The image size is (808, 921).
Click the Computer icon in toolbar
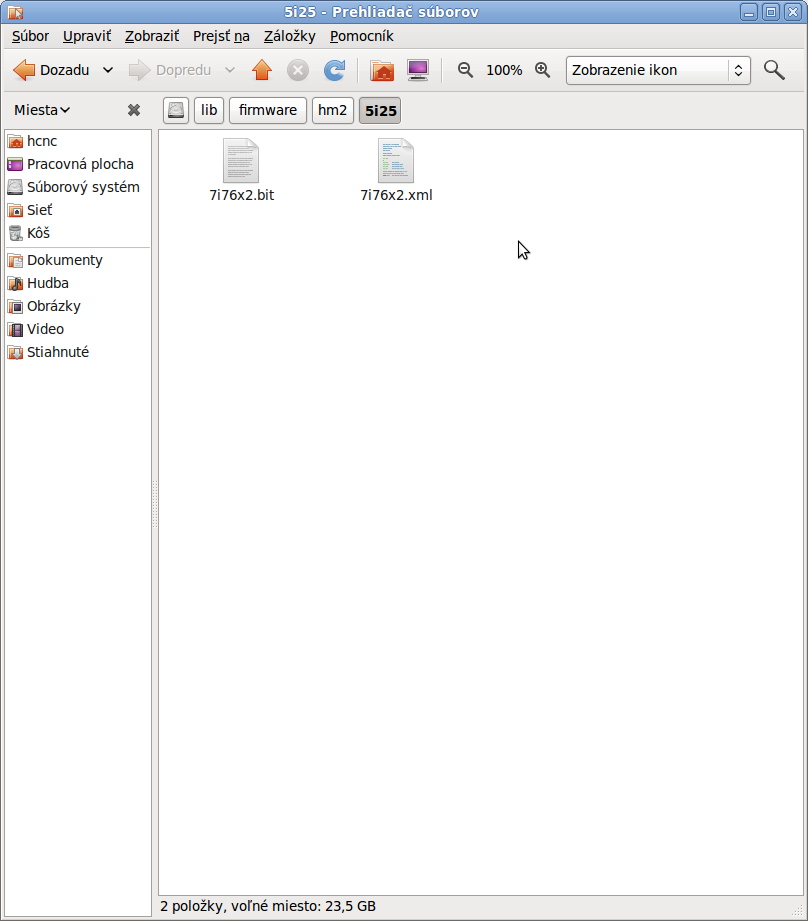[418, 70]
